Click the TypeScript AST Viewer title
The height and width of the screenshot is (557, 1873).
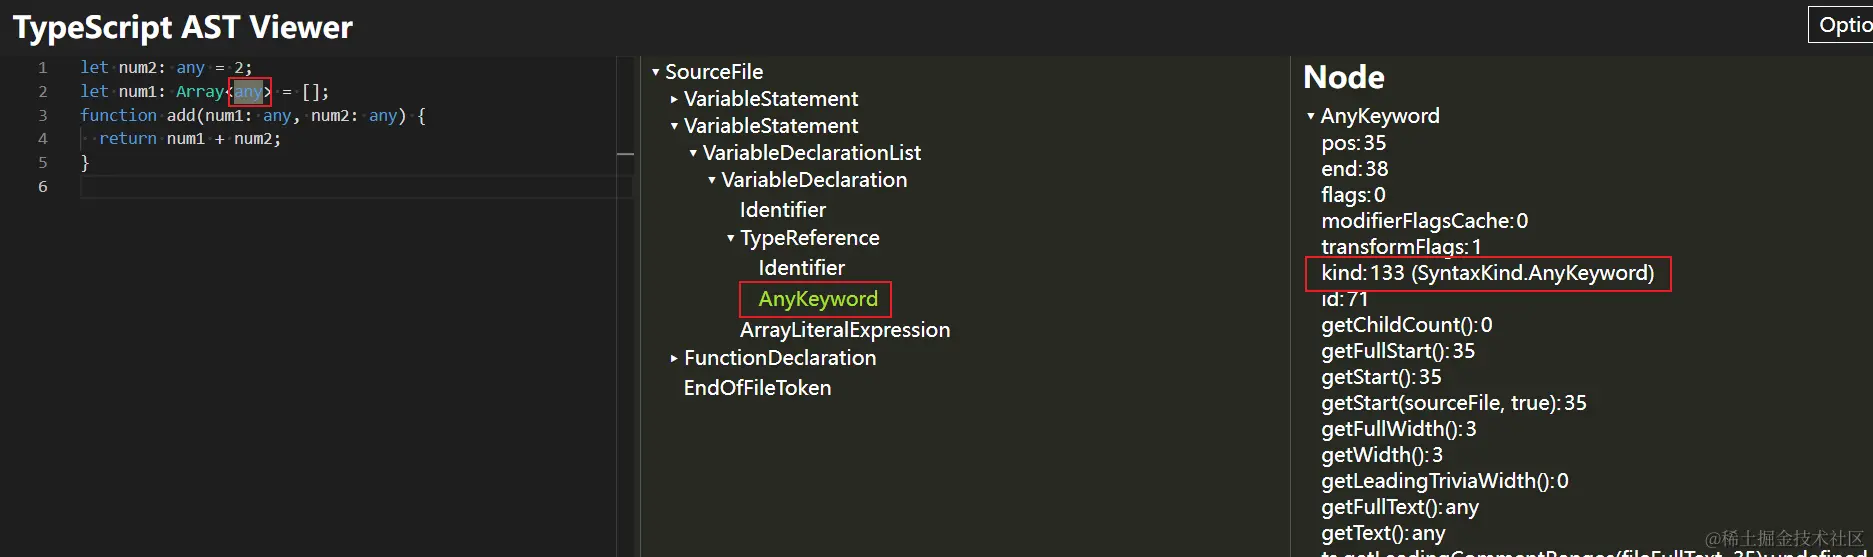[x=183, y=27]
